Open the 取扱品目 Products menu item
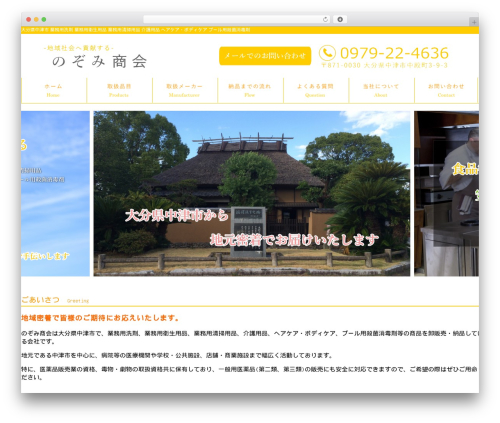Screen dimensions: 500x423 [119, 90]
